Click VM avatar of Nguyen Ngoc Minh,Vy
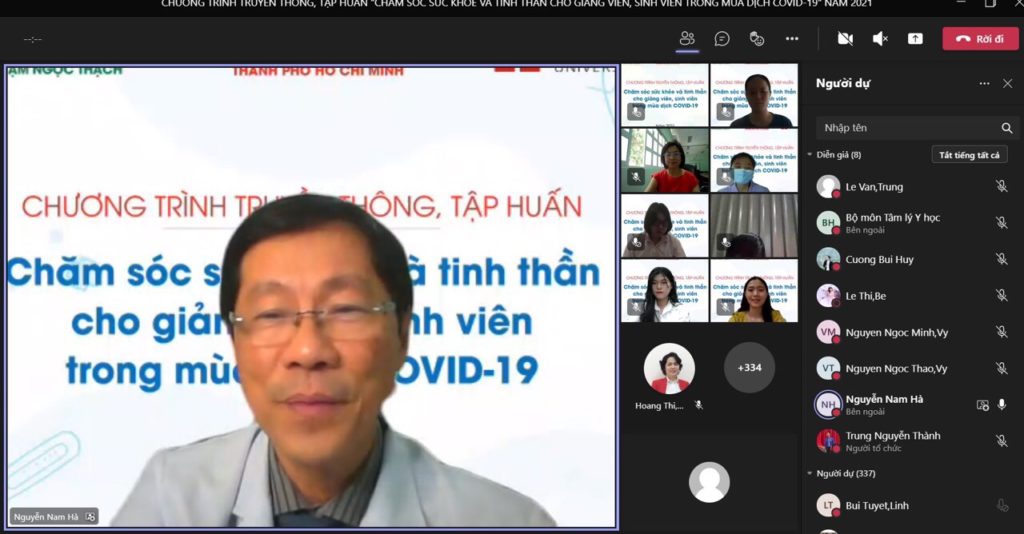 coord(828,332)
